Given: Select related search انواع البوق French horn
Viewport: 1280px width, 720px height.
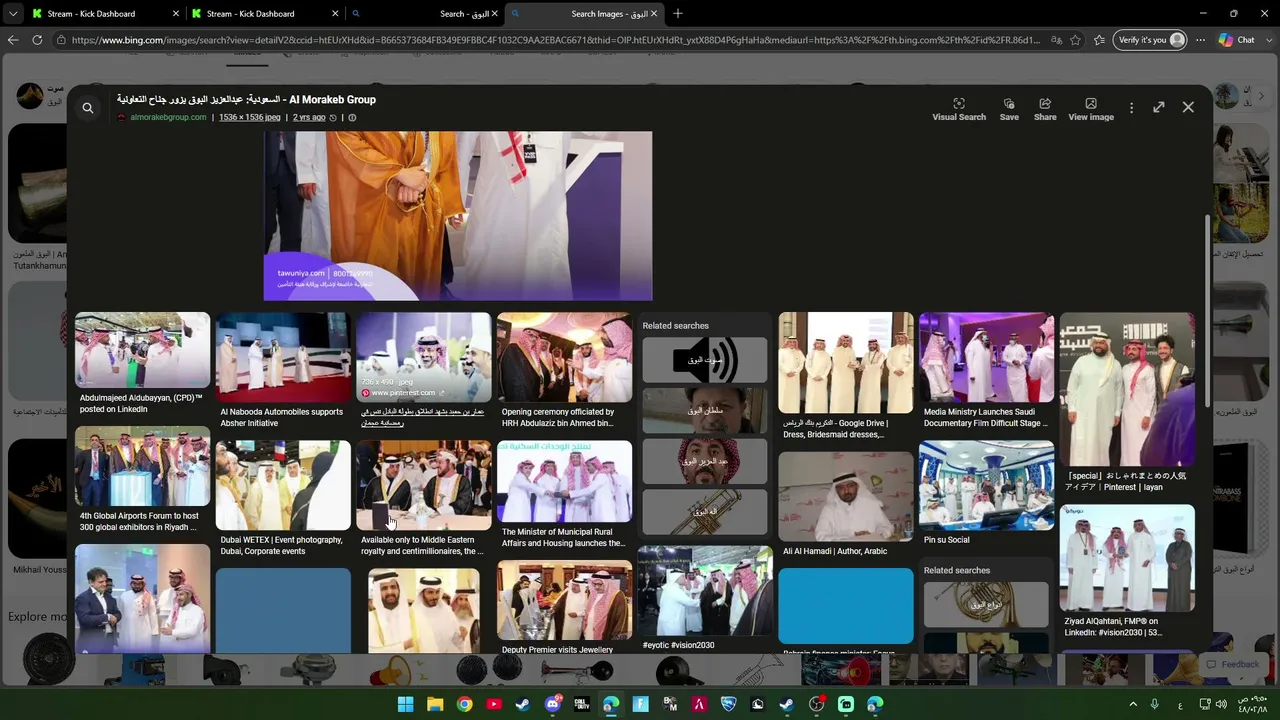Looking at the screenshot, I should pos(986,605).
